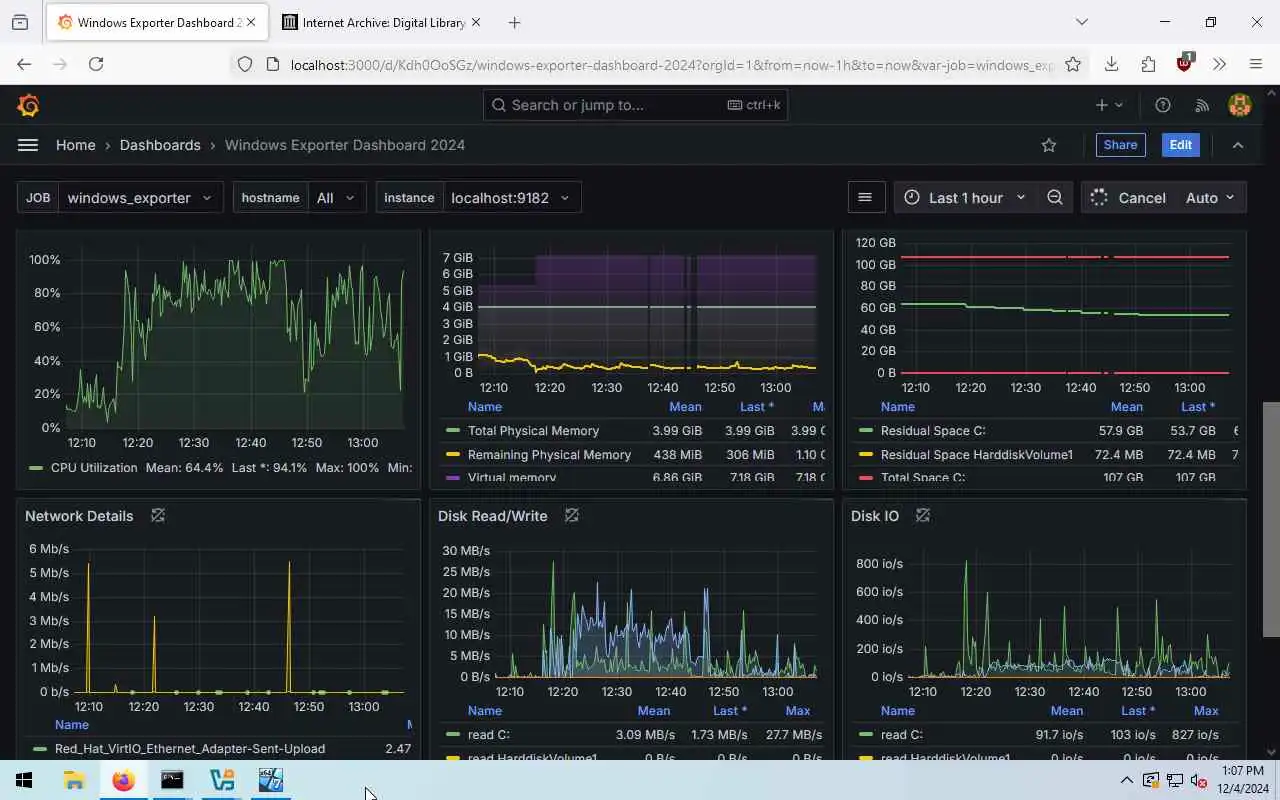Click the Search or jump to field
The height and width of the screenshot is (800, 1280).
[635, 105]
